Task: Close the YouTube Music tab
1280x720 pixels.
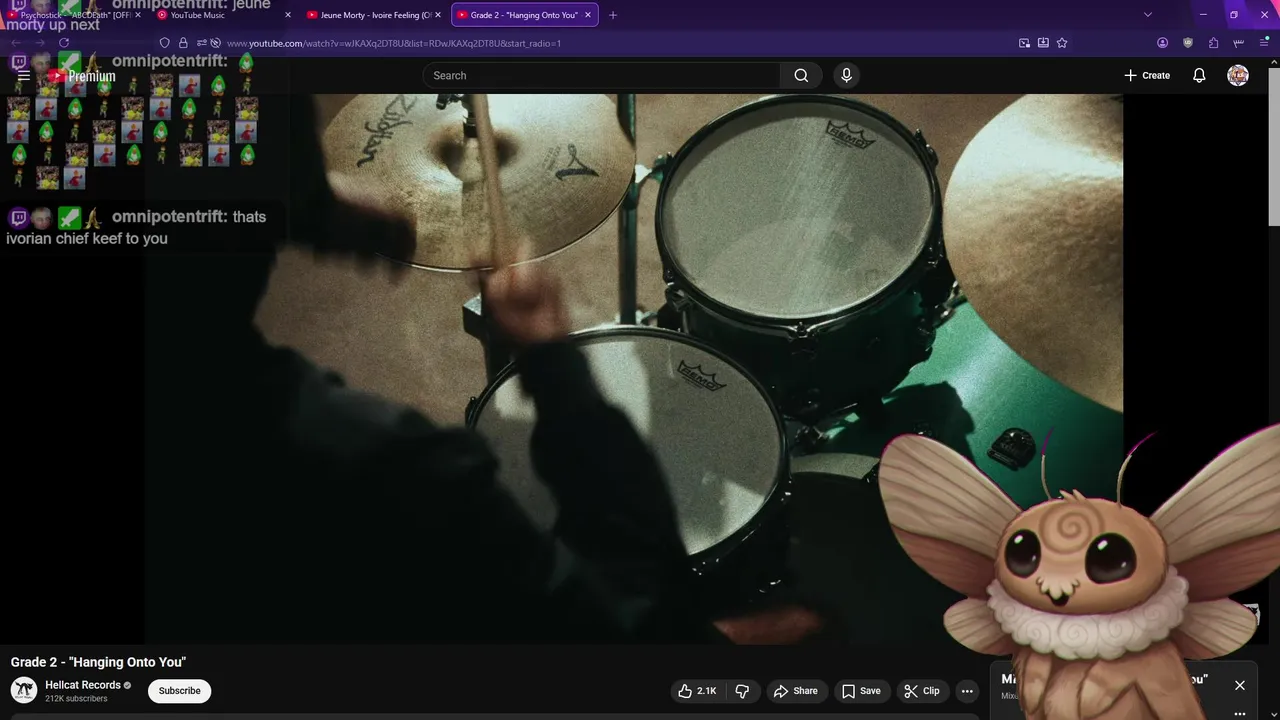Action: pos(288,15)
